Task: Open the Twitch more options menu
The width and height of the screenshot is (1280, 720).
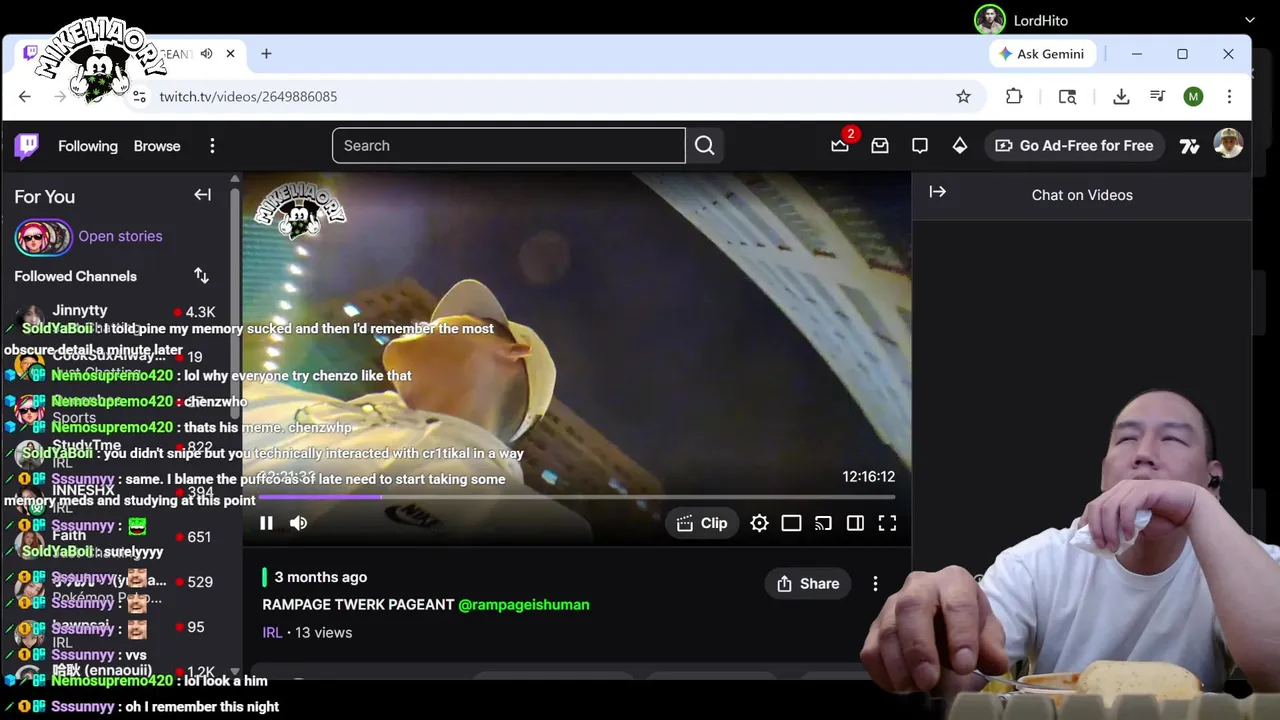Action: [212, 146]
